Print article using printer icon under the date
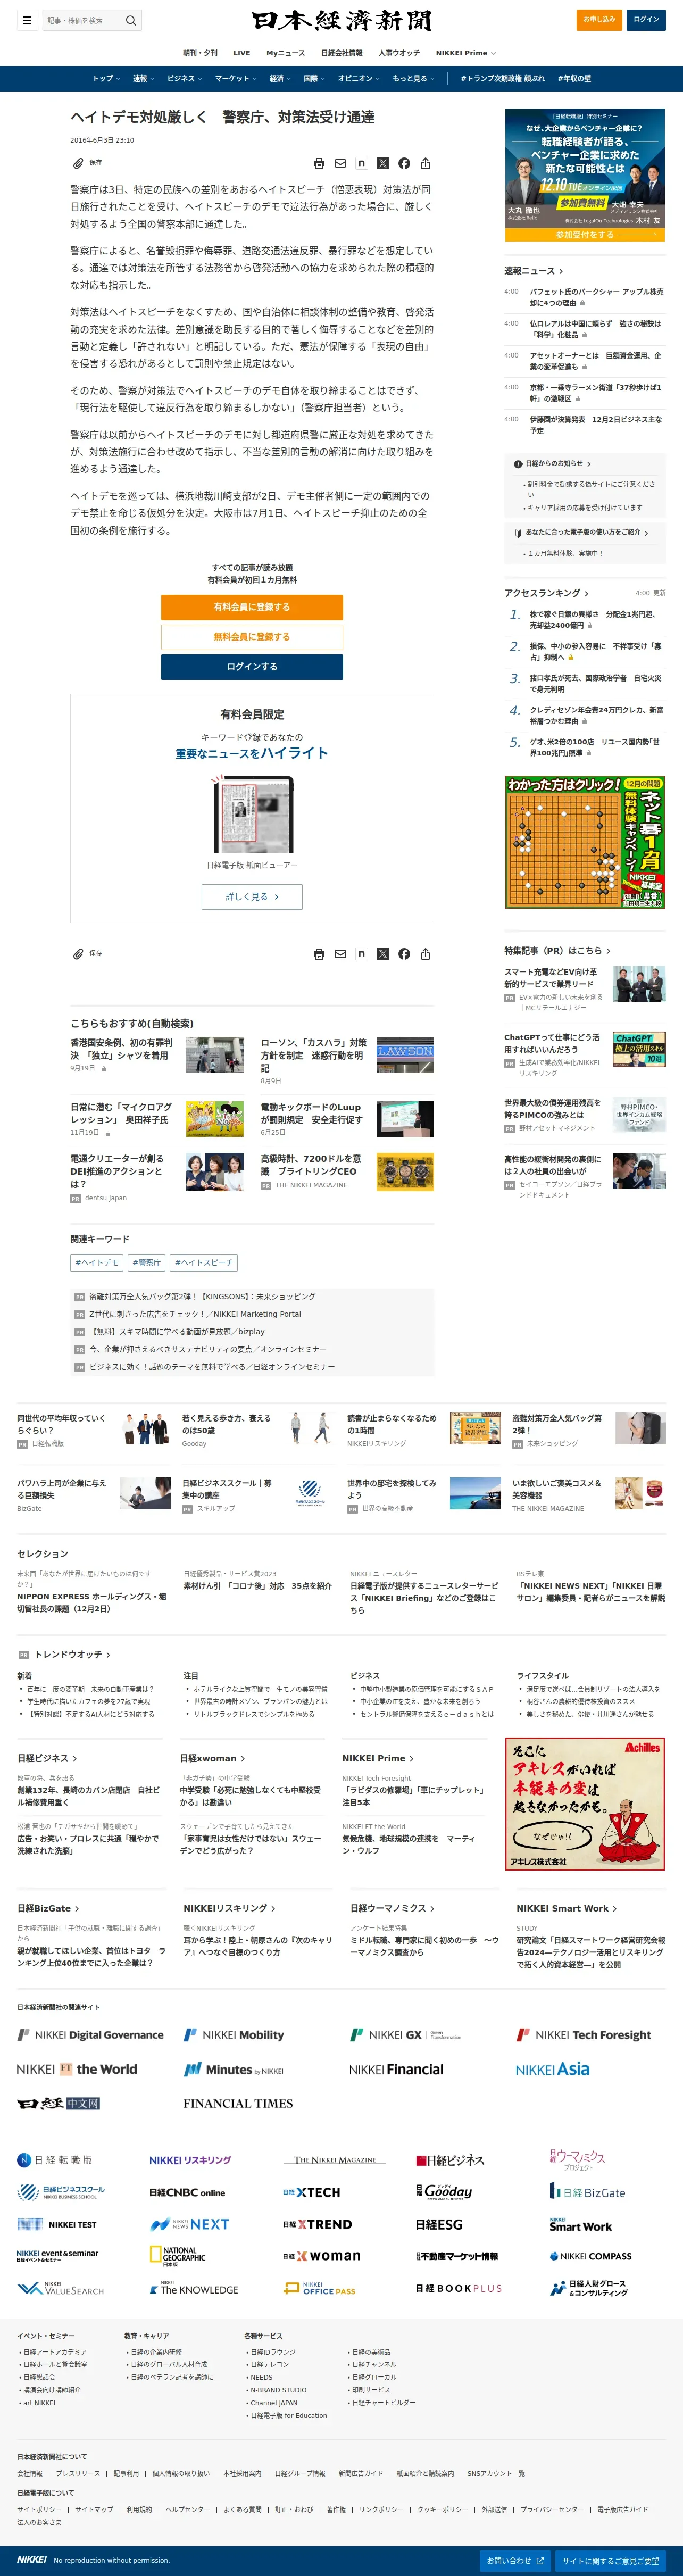Viewport: 683px width, 2576px height. pyautogui.click(x=319, y=163)
